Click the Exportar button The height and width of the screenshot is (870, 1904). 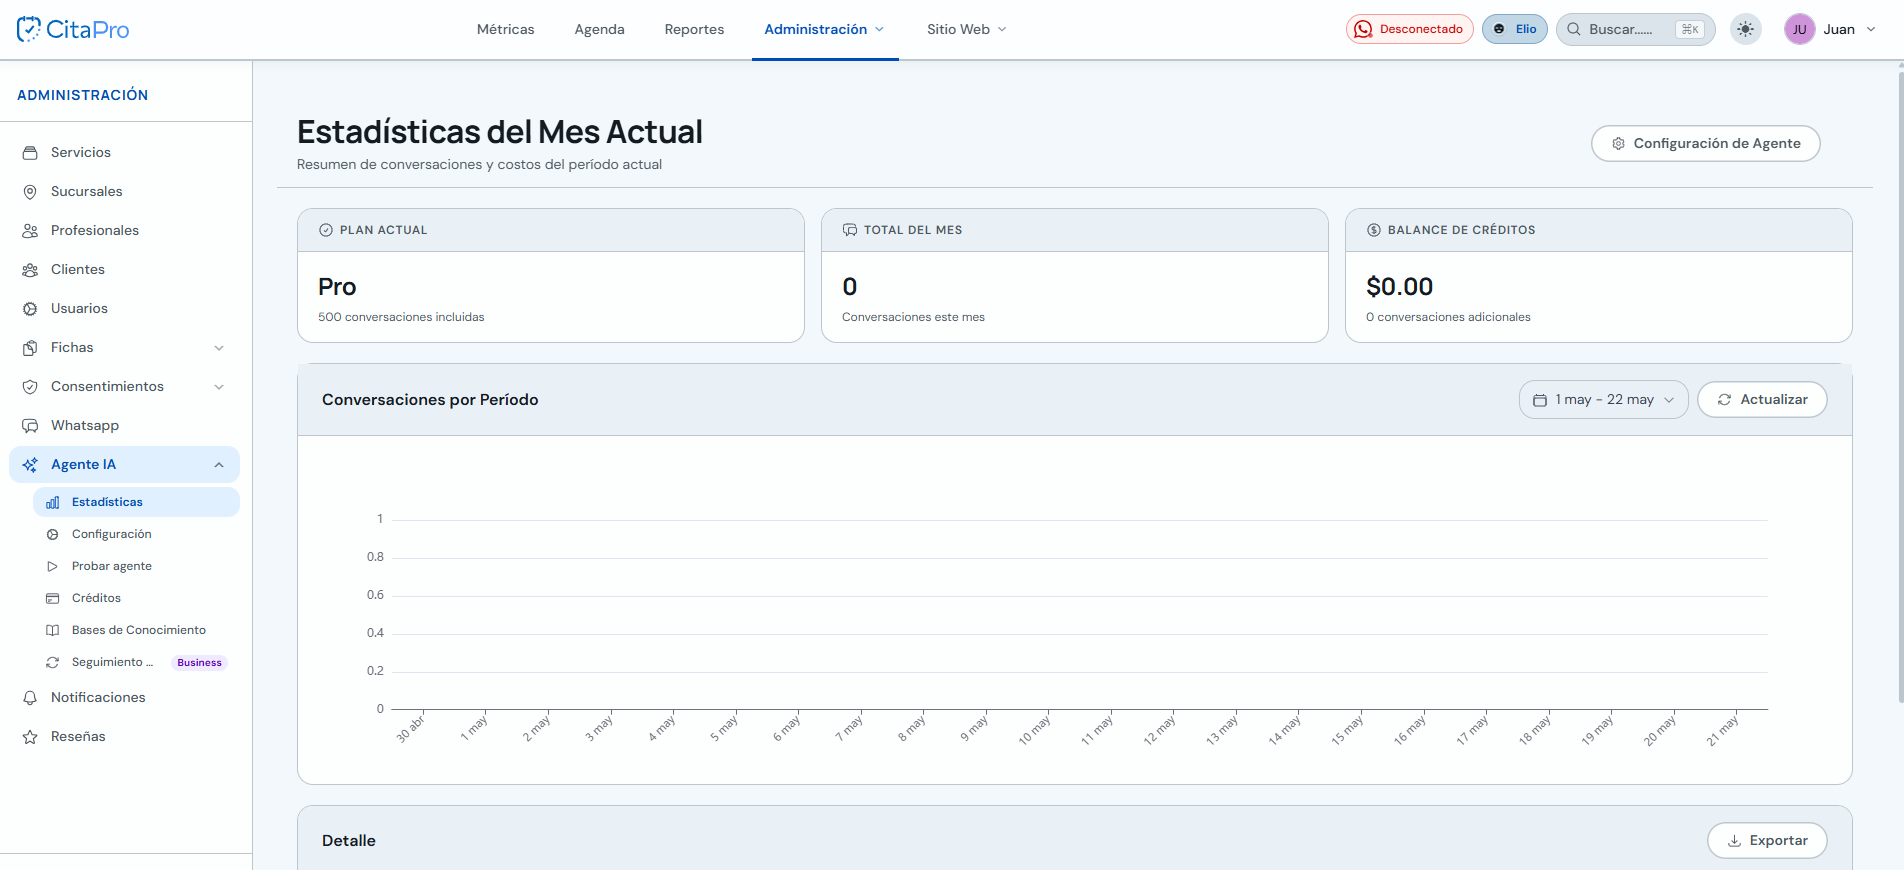point(1767,840)
